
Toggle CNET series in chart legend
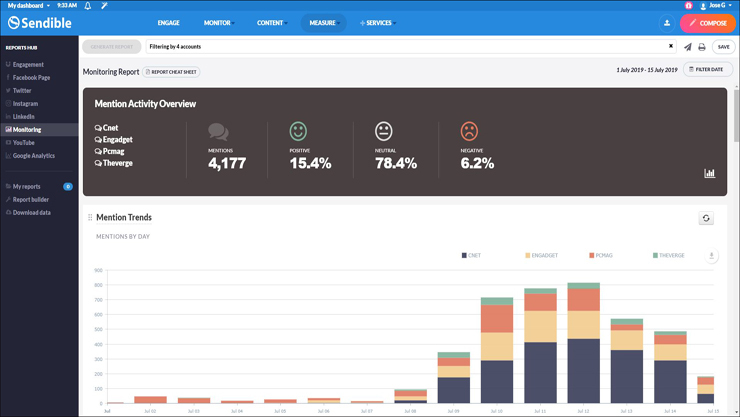pyautogui.click(x=471, y=256)
